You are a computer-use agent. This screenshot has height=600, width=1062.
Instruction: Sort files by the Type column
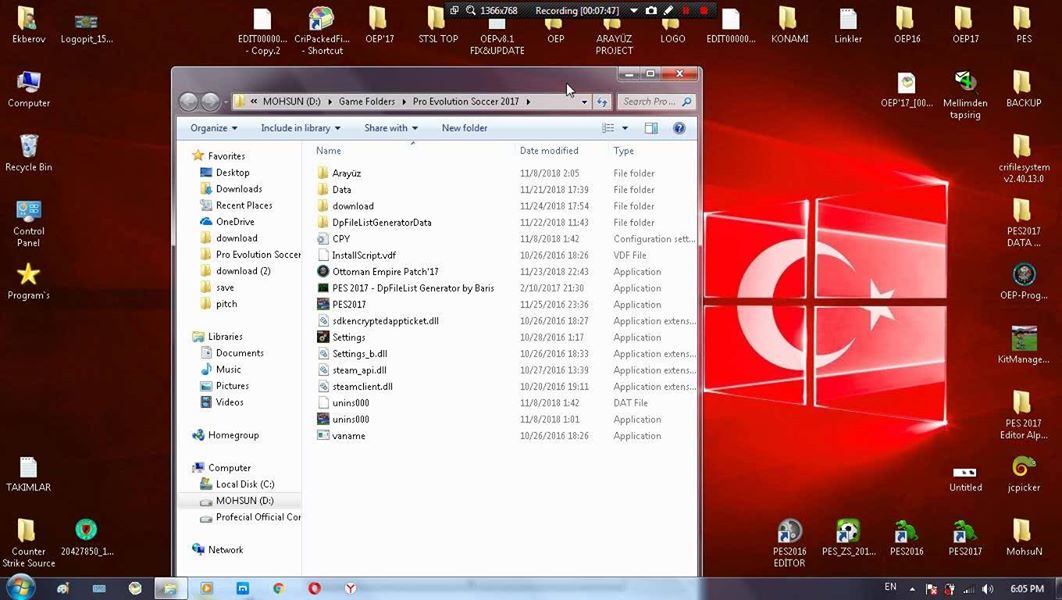624,151
